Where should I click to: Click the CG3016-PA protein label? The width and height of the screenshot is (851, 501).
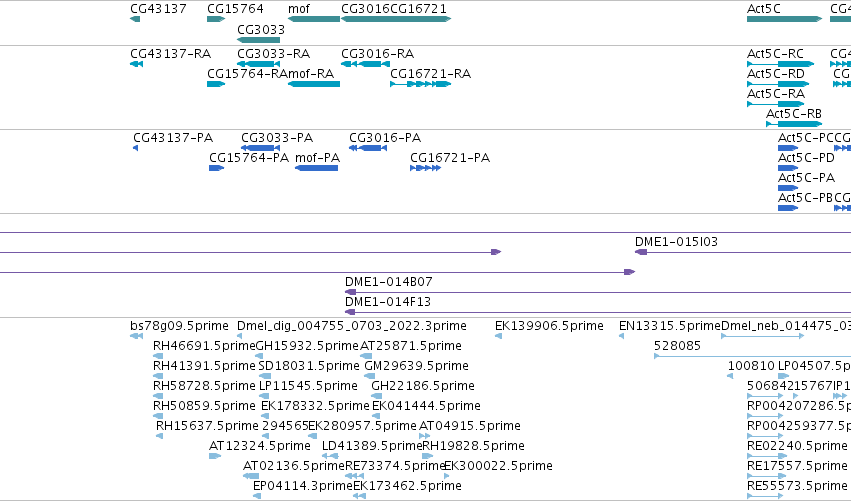coord(385,138)
